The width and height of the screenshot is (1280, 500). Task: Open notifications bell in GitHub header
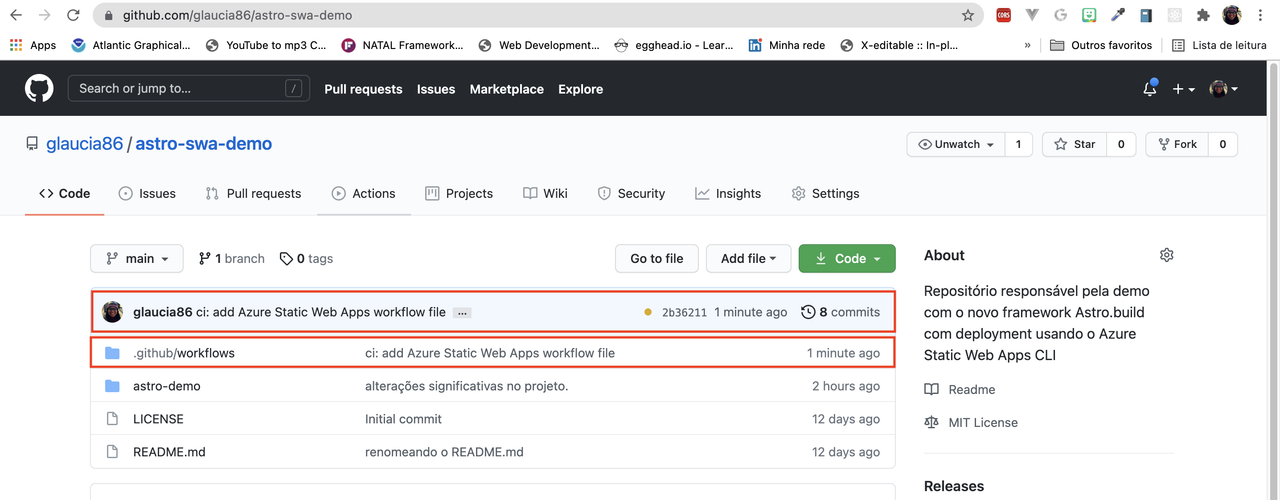1150,88
